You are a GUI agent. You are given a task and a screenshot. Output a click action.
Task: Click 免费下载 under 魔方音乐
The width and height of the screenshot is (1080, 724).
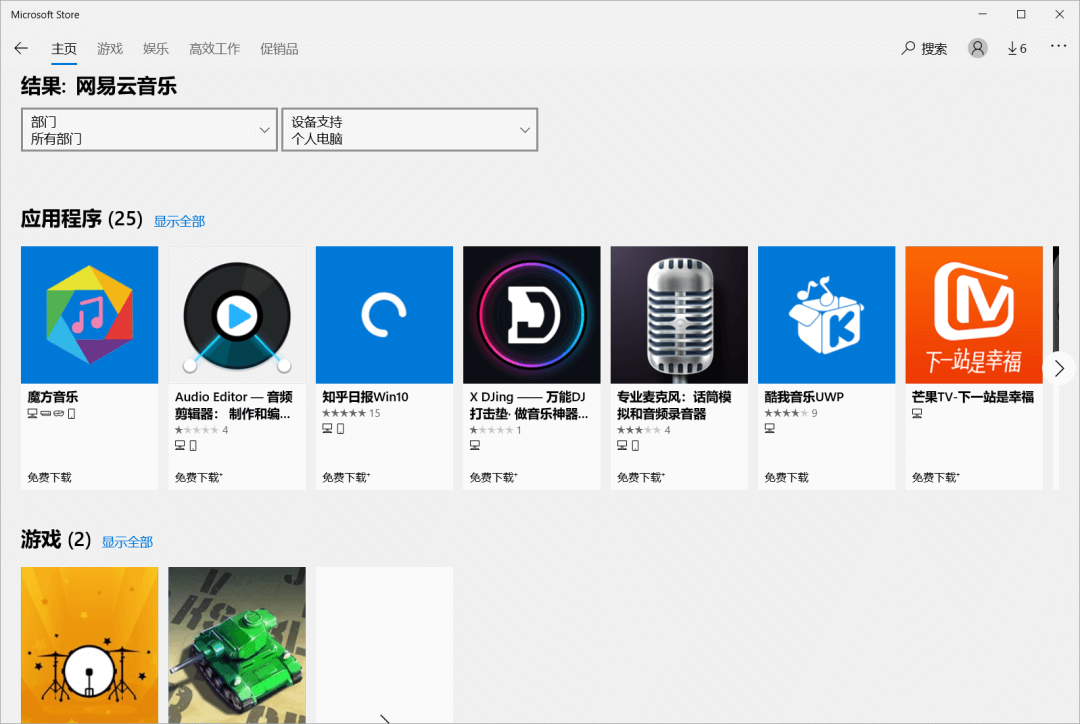tap(50, 477)
